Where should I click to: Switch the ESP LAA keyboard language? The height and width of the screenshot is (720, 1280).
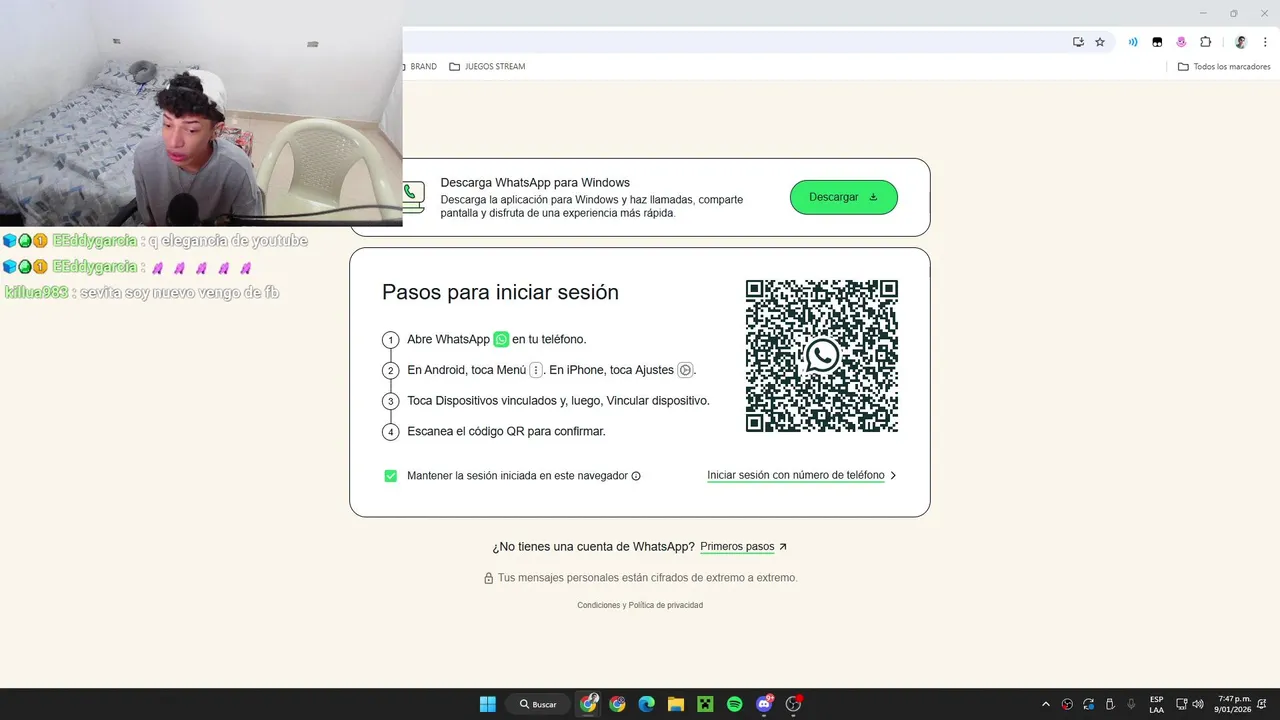pos(1156,704)
